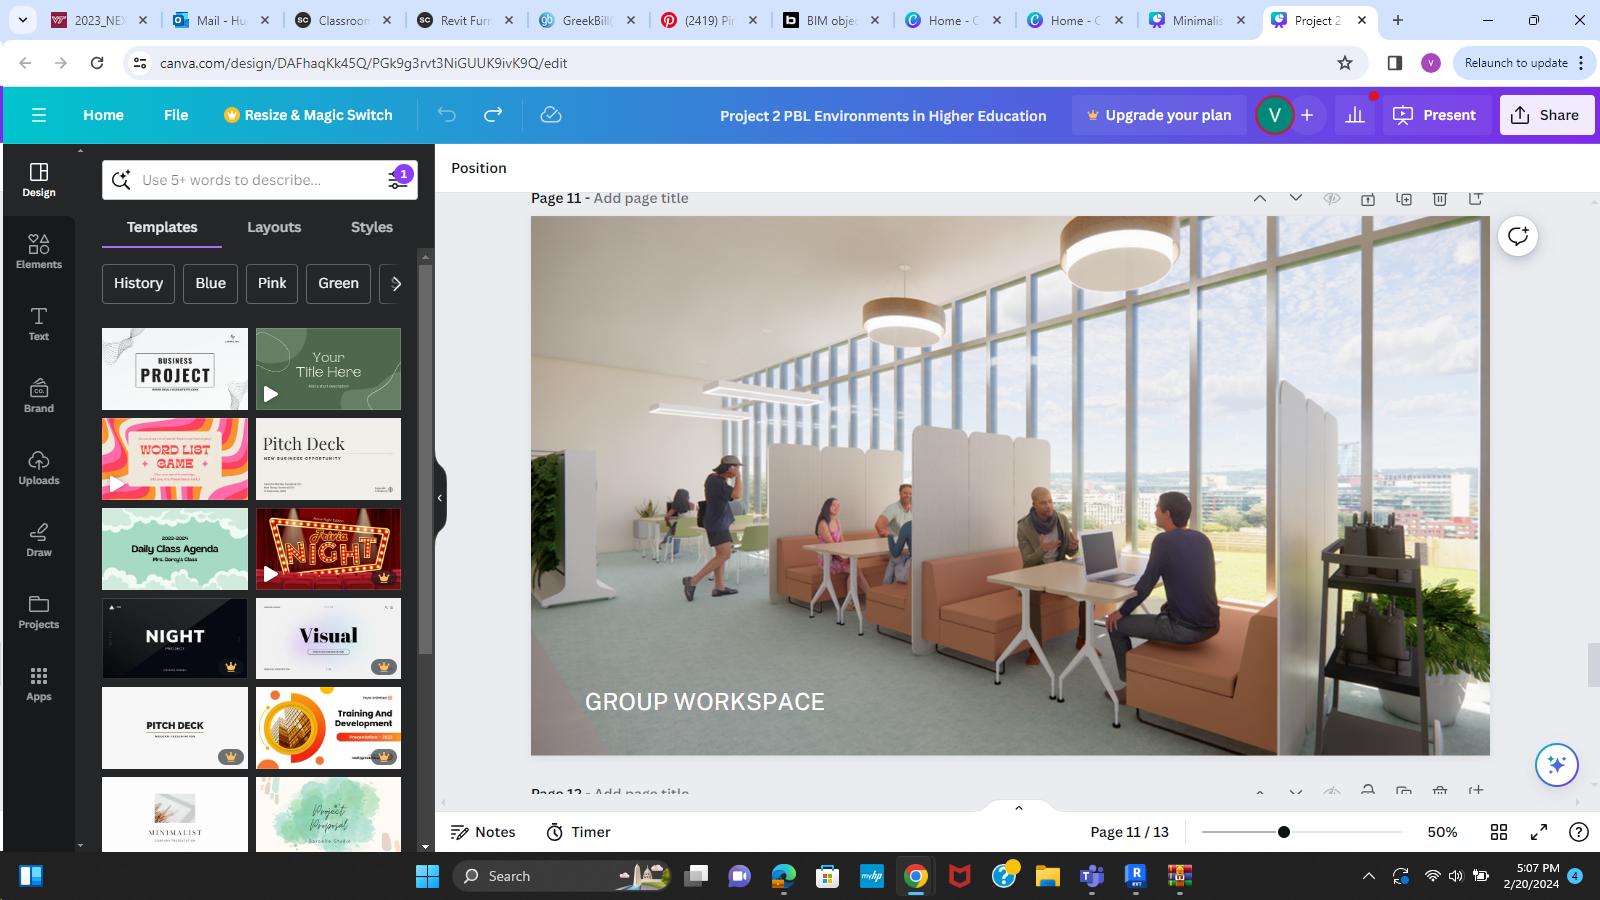Screen dimensions: 1600x900
Task: Open the Apps panel
Action: click(x=39, y=684)
